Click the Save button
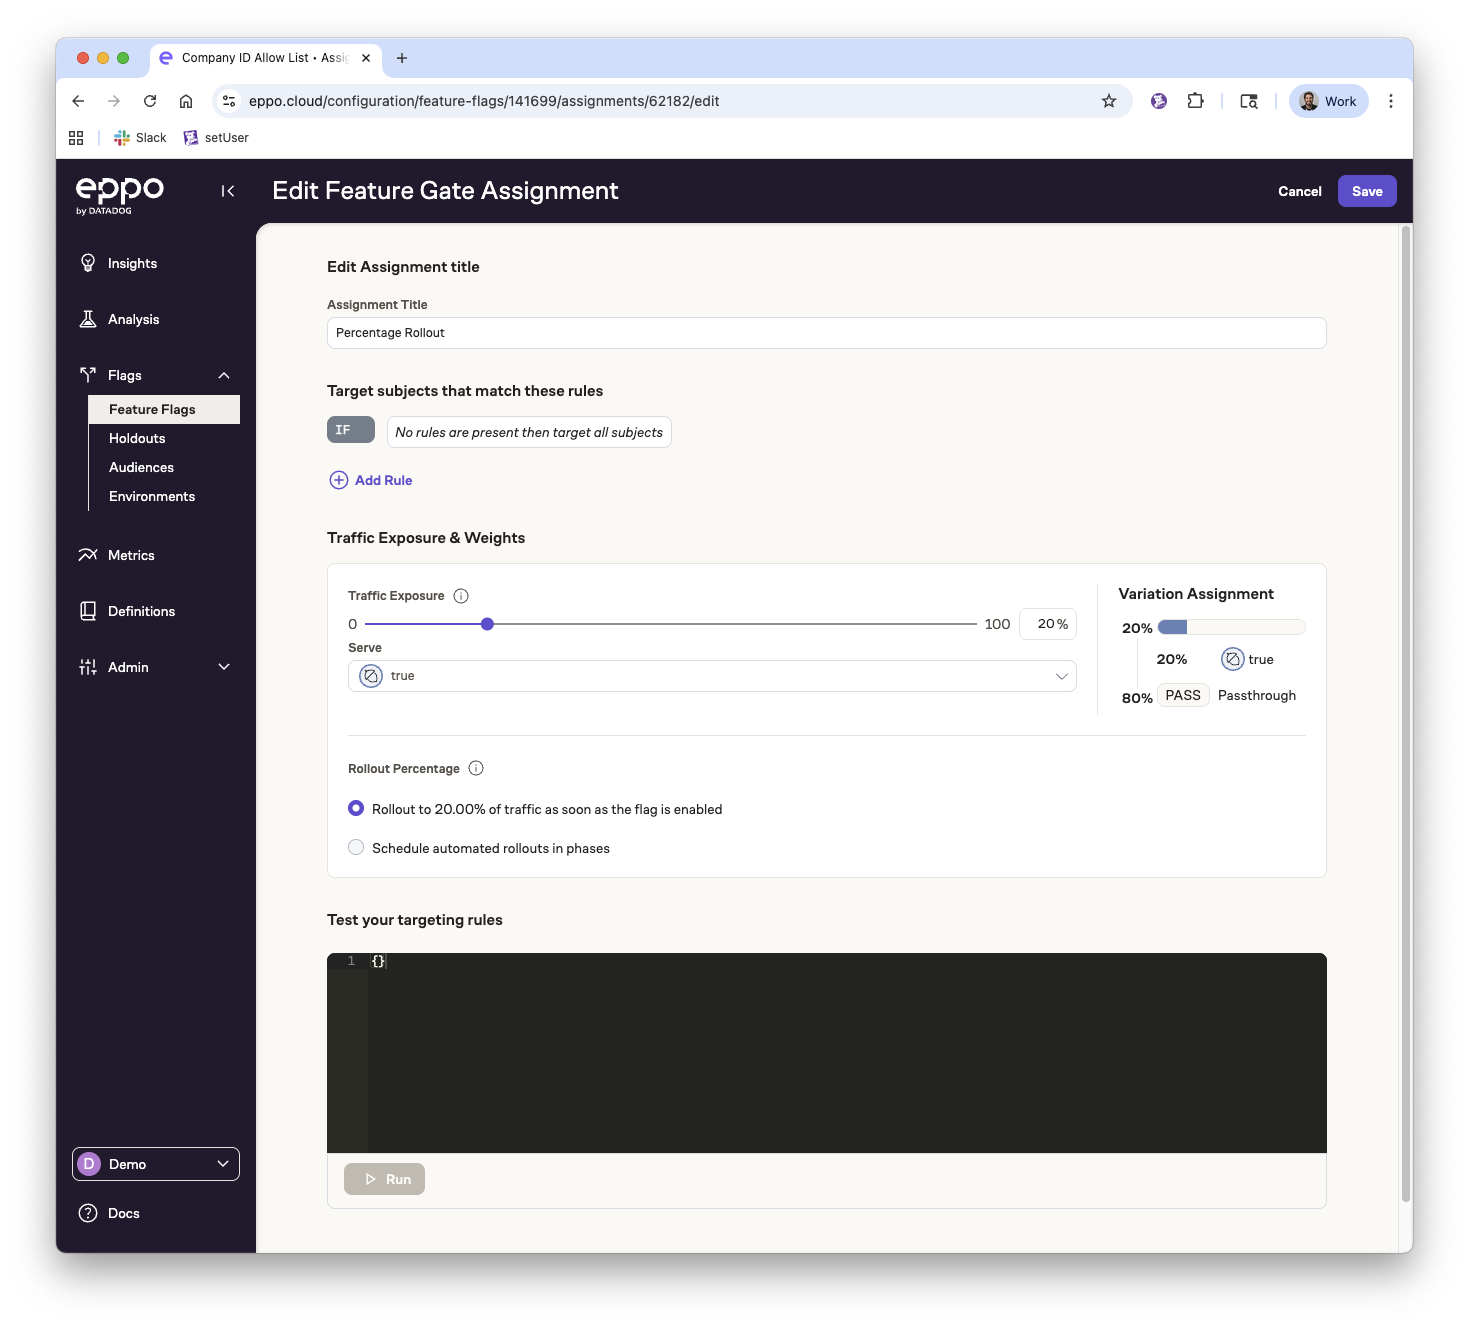 click(1366, 191)
